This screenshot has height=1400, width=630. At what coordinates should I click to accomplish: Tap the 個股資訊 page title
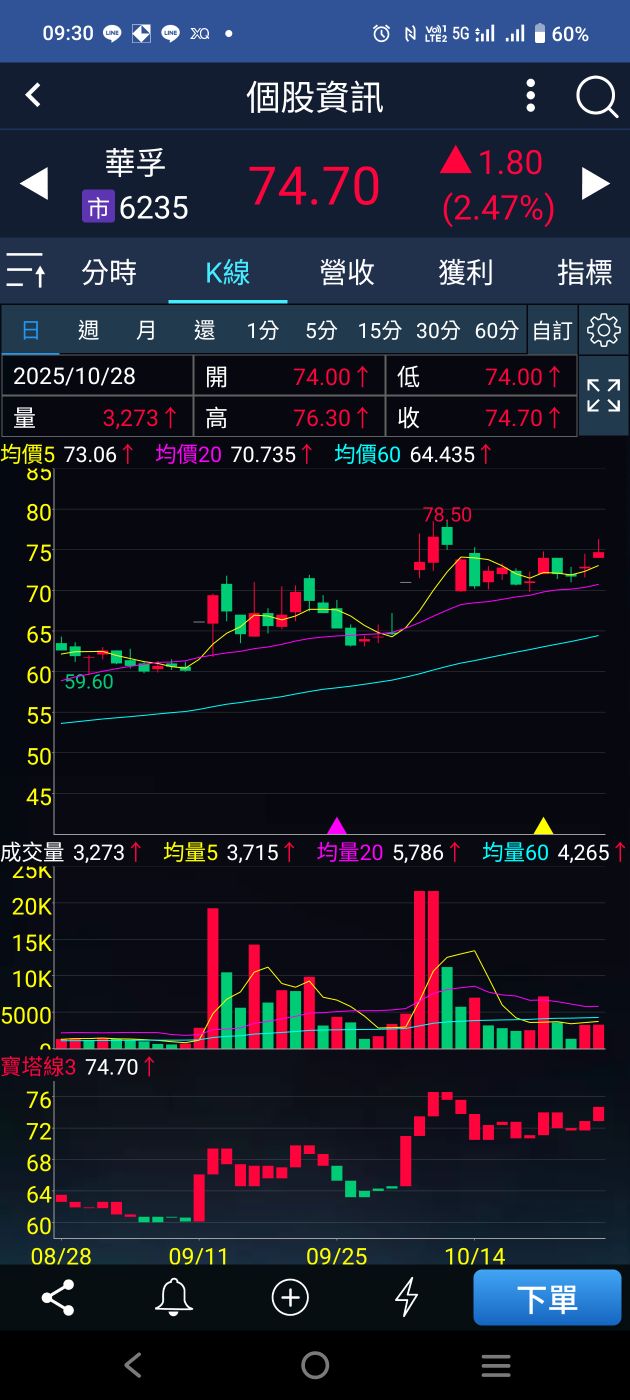315,98
